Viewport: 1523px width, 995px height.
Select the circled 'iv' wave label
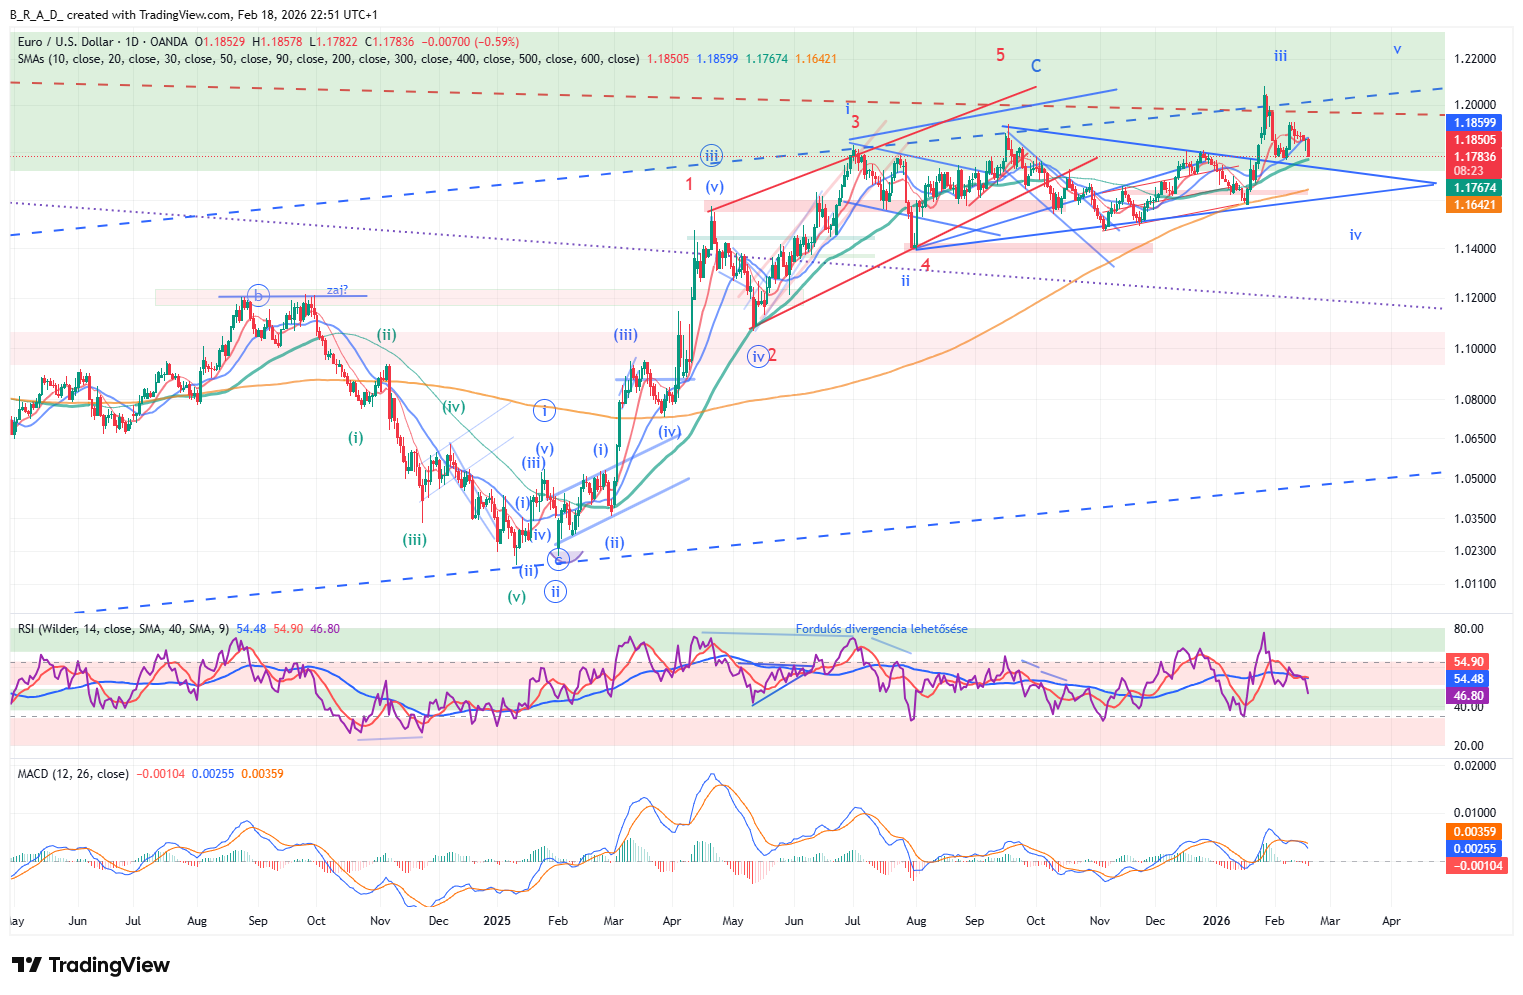(758, 356)
